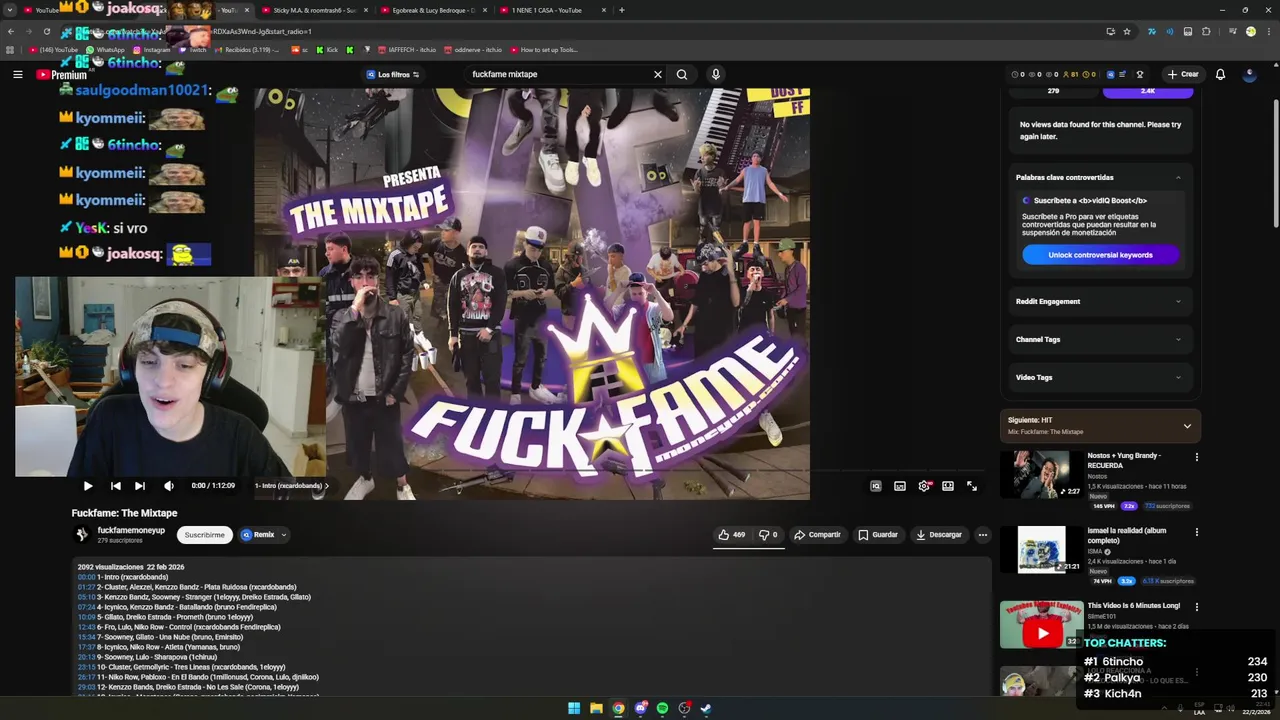Open options menu for Nostos RECUERDA video

point(1196,457)
